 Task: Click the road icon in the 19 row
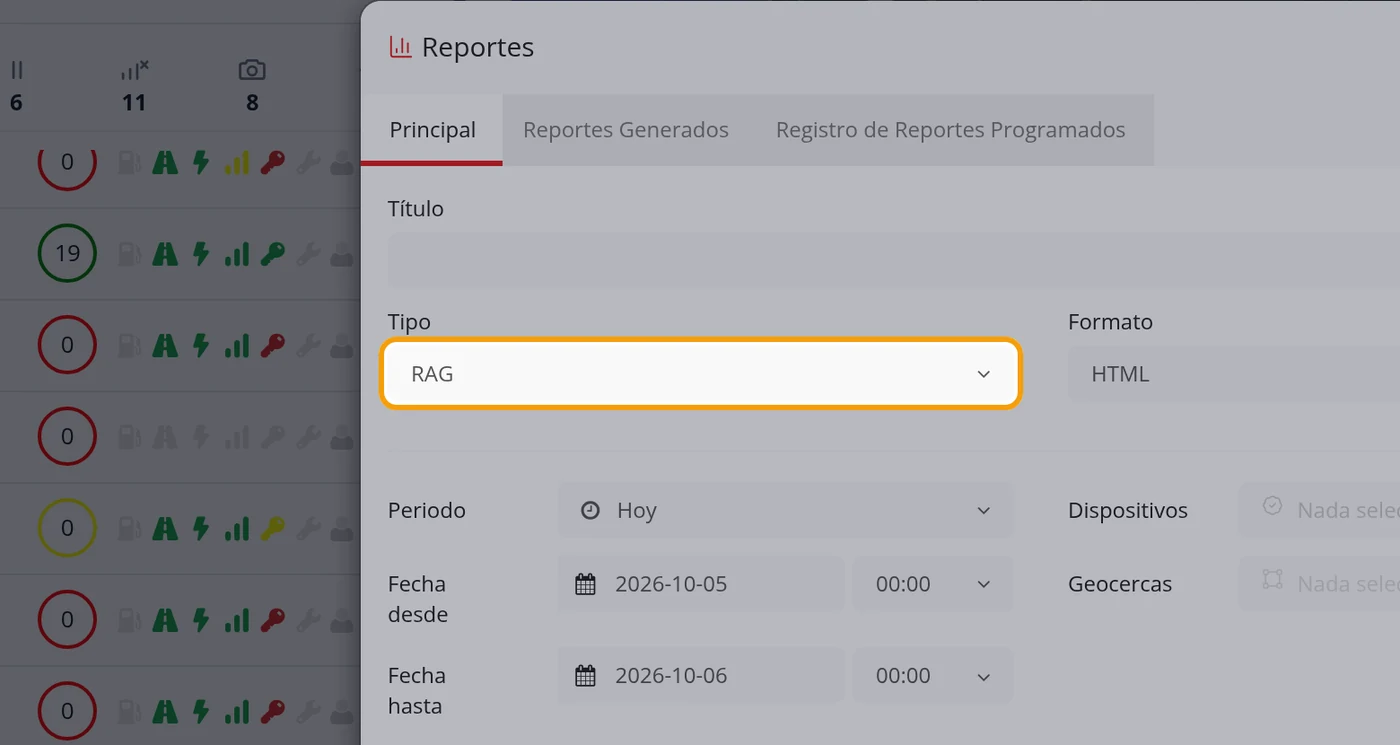tap(165, 254)
